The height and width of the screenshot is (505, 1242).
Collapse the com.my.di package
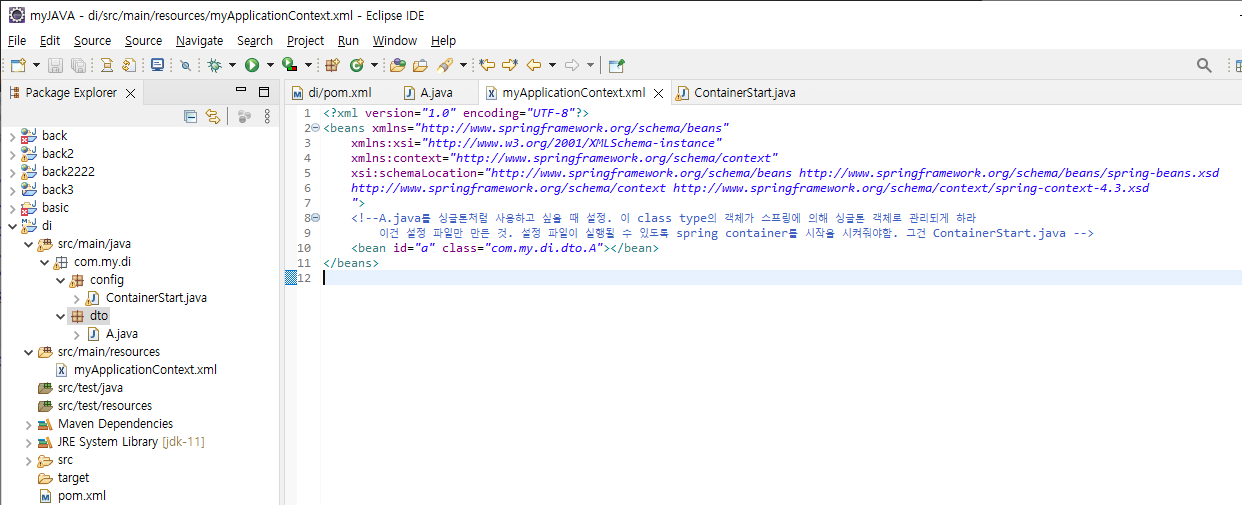click(44, 262)
